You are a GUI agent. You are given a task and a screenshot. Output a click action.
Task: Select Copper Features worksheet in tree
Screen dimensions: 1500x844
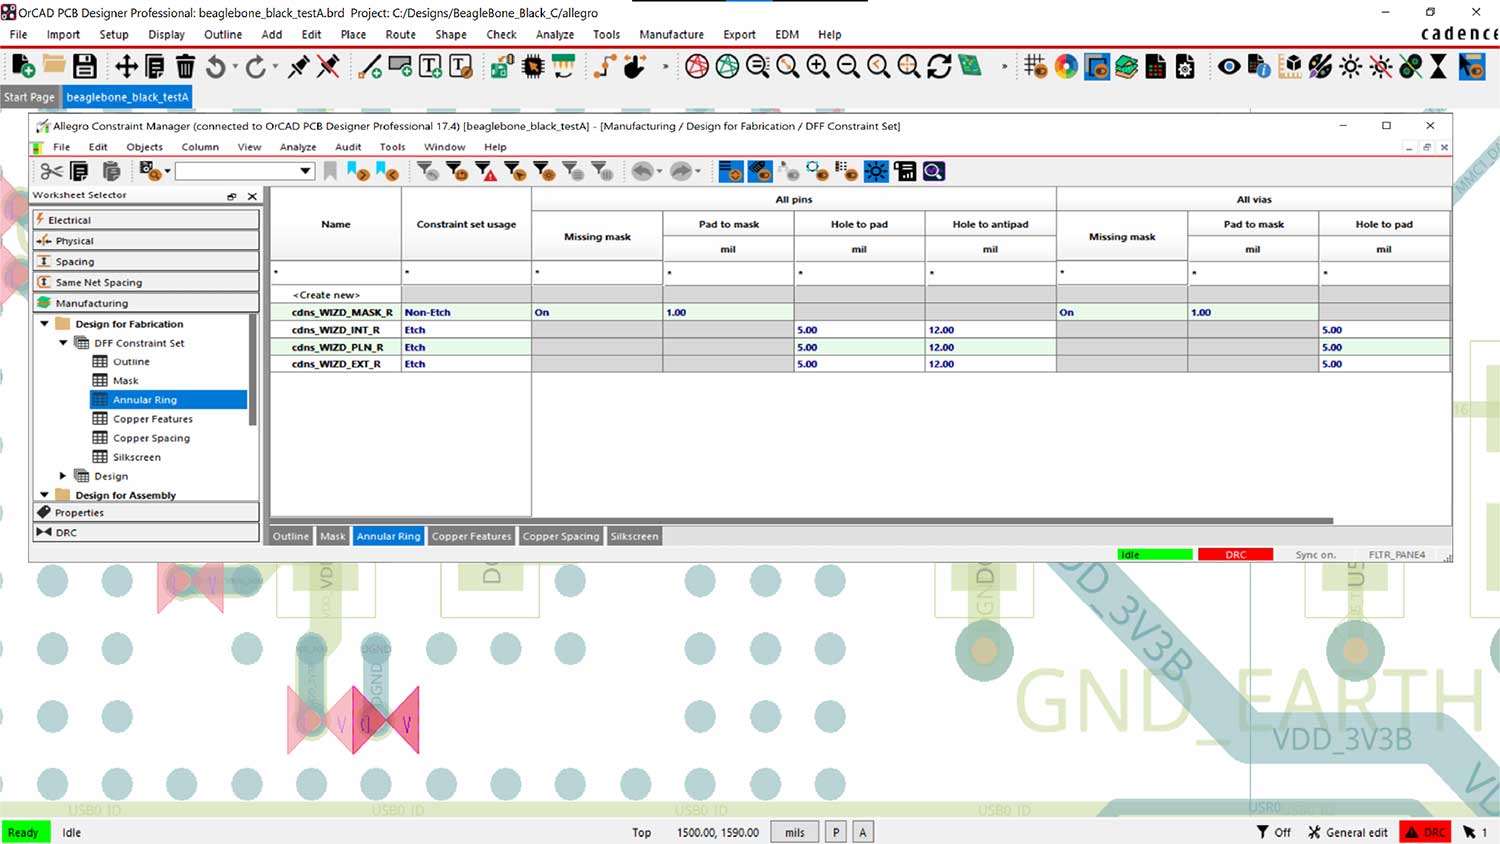152,419
